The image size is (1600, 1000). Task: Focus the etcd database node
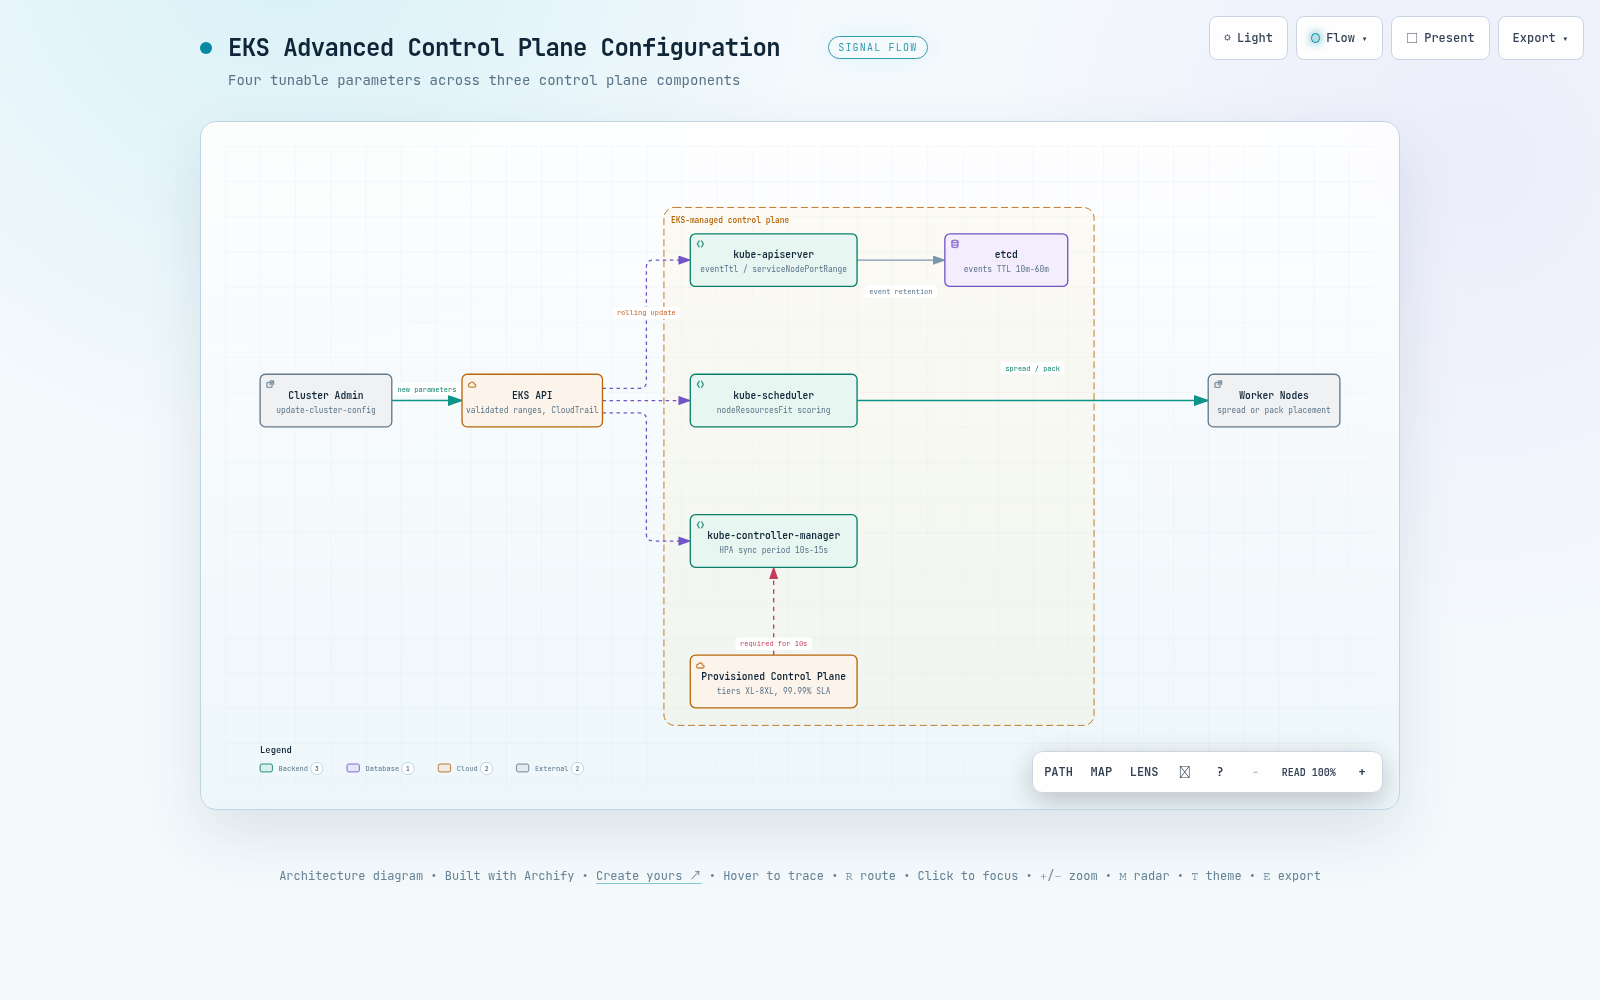pos(1006,260)
